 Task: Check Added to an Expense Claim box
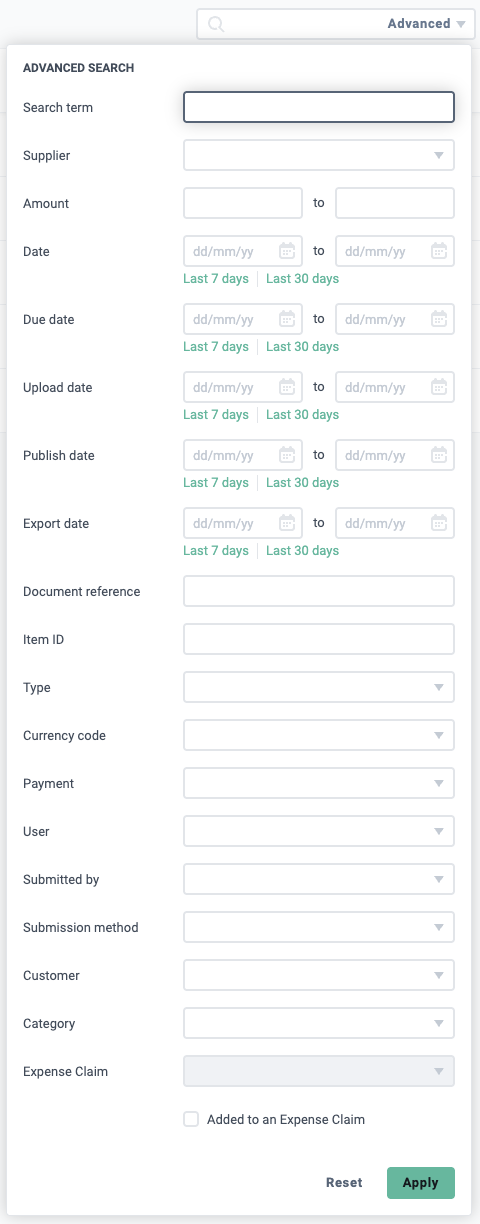pos(191,1119)
